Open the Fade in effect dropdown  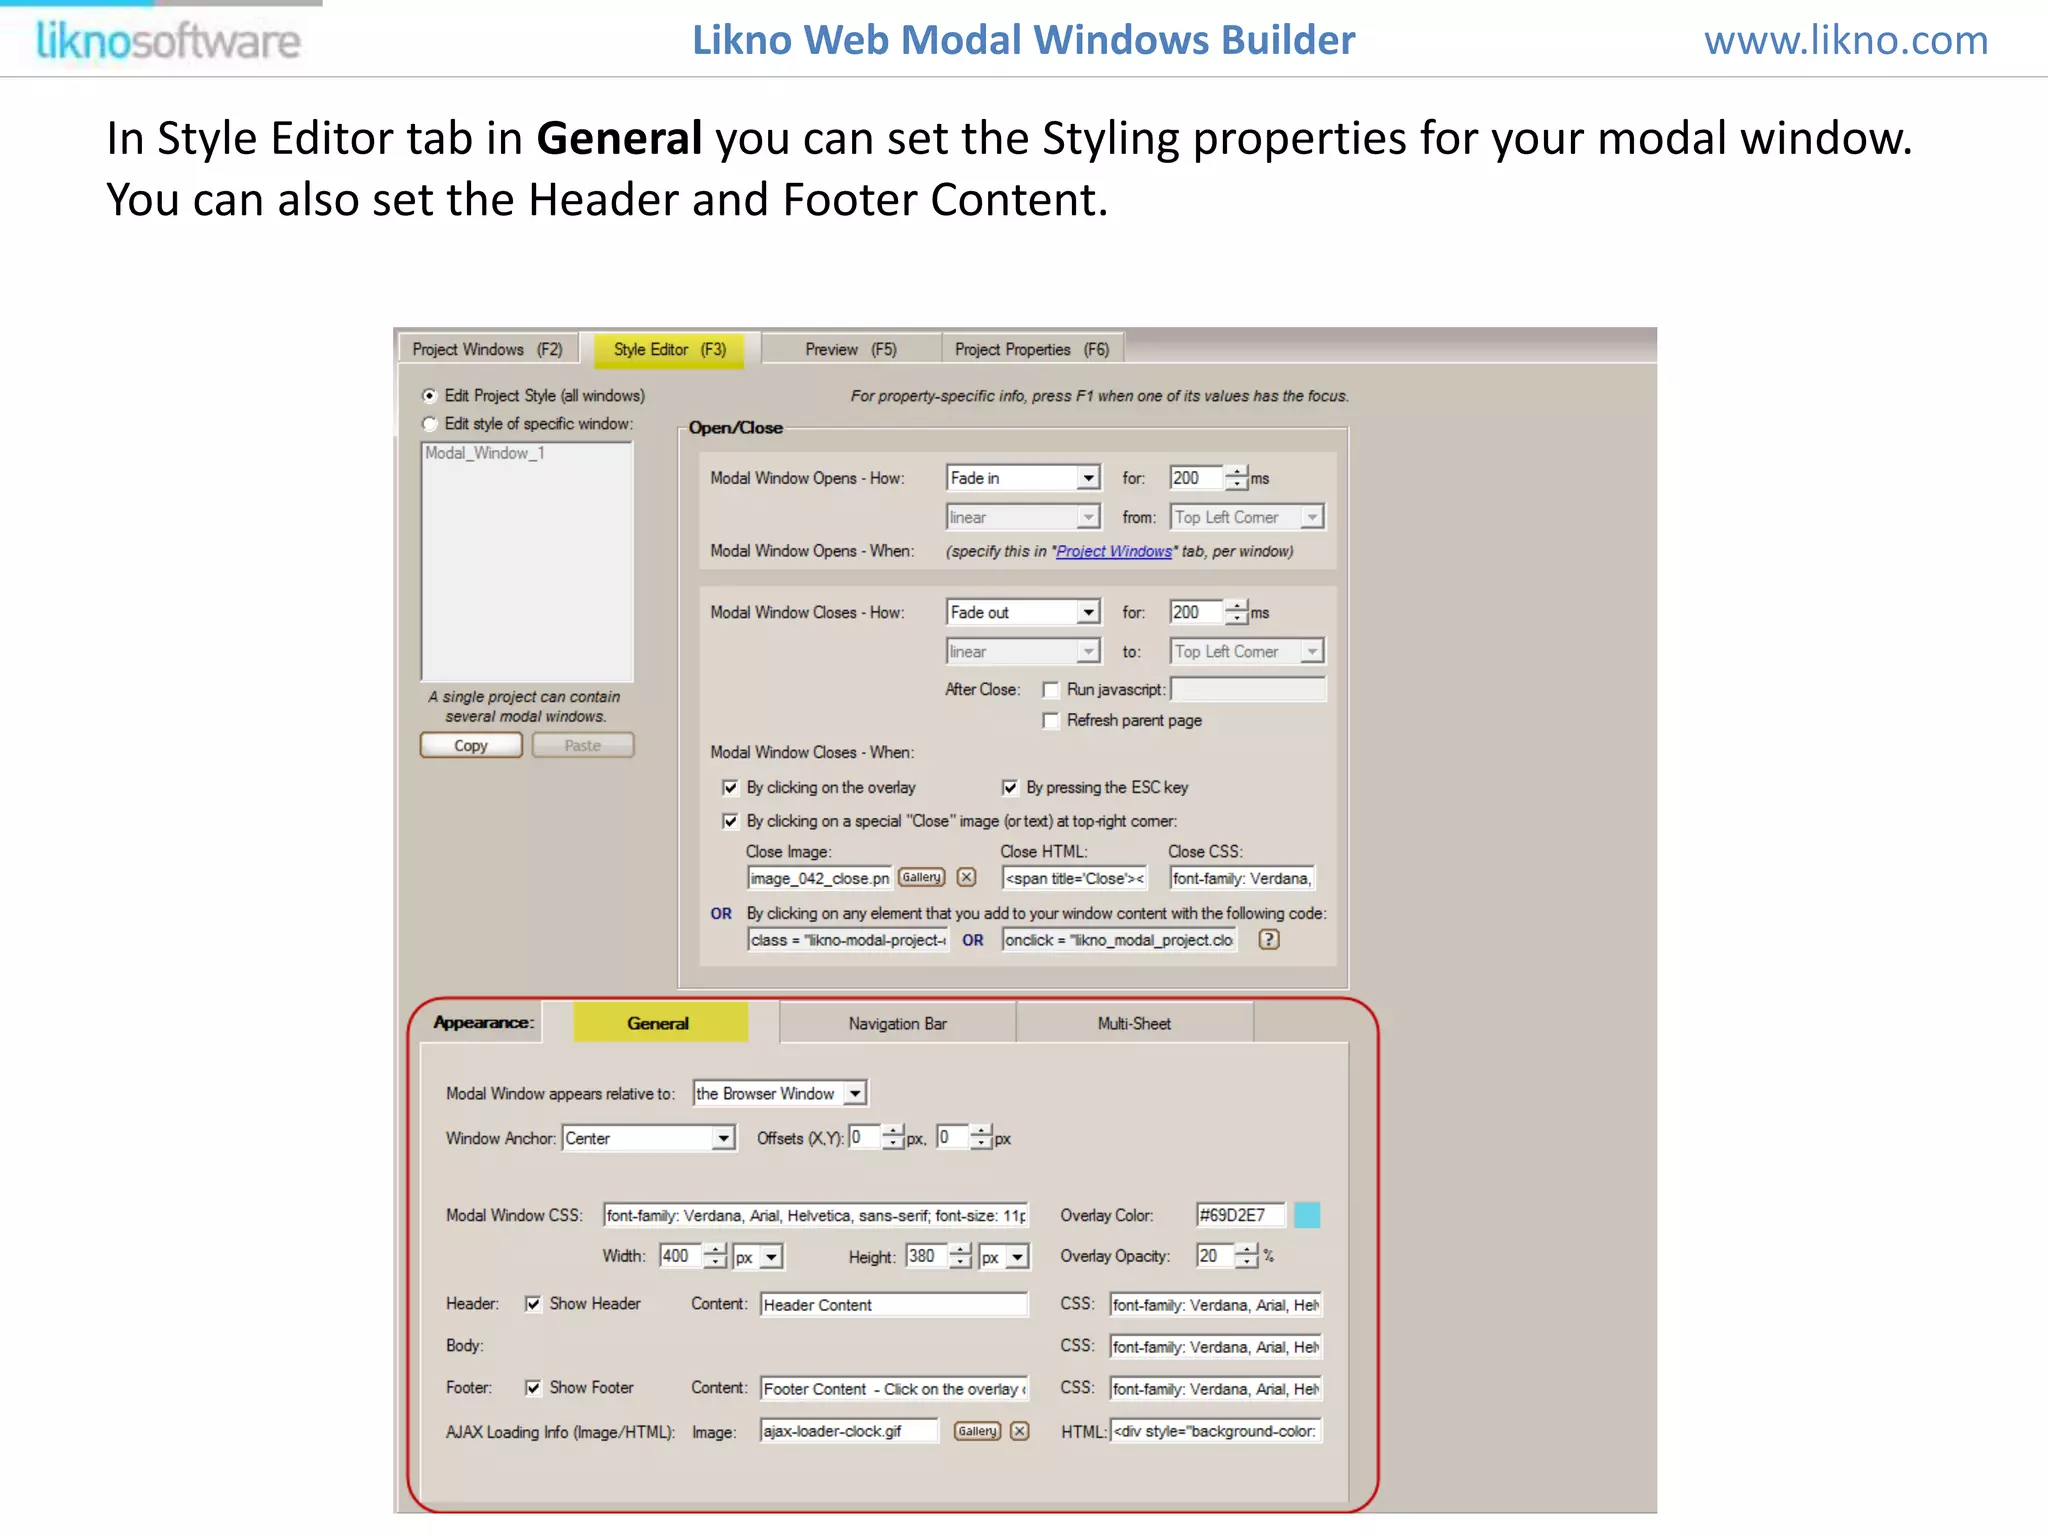click(1089, 478)
